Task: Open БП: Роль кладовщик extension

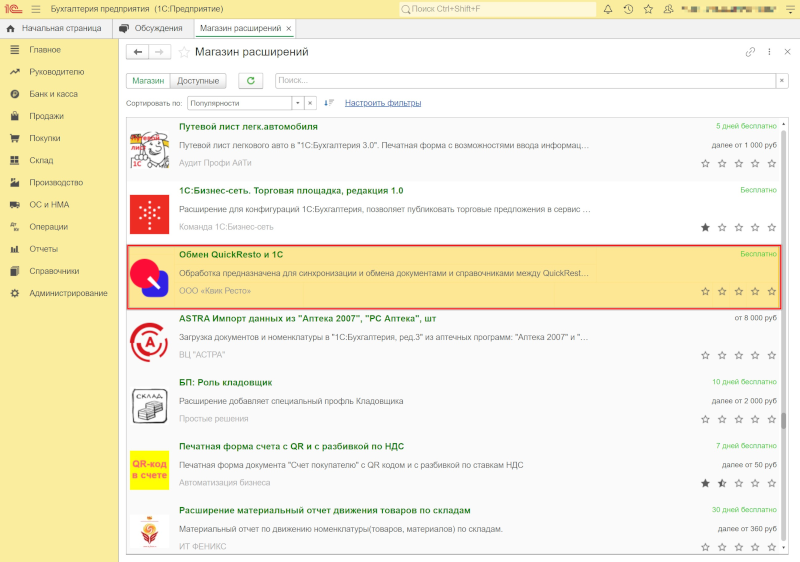Action: [x=226, y=382]
